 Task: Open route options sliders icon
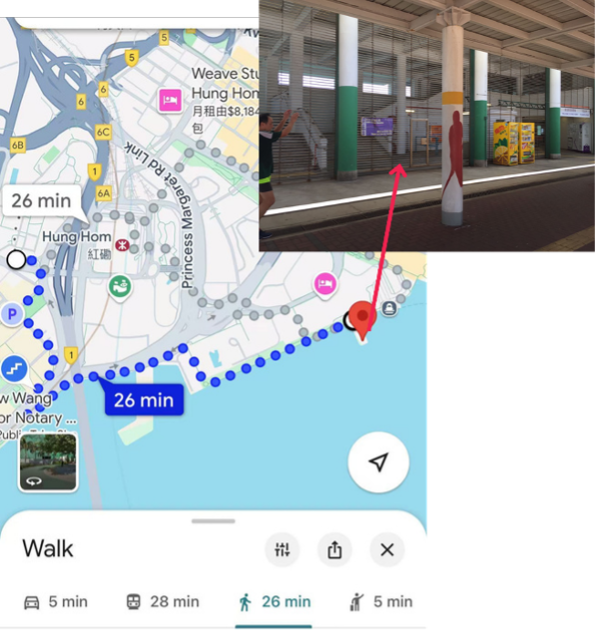283,552
